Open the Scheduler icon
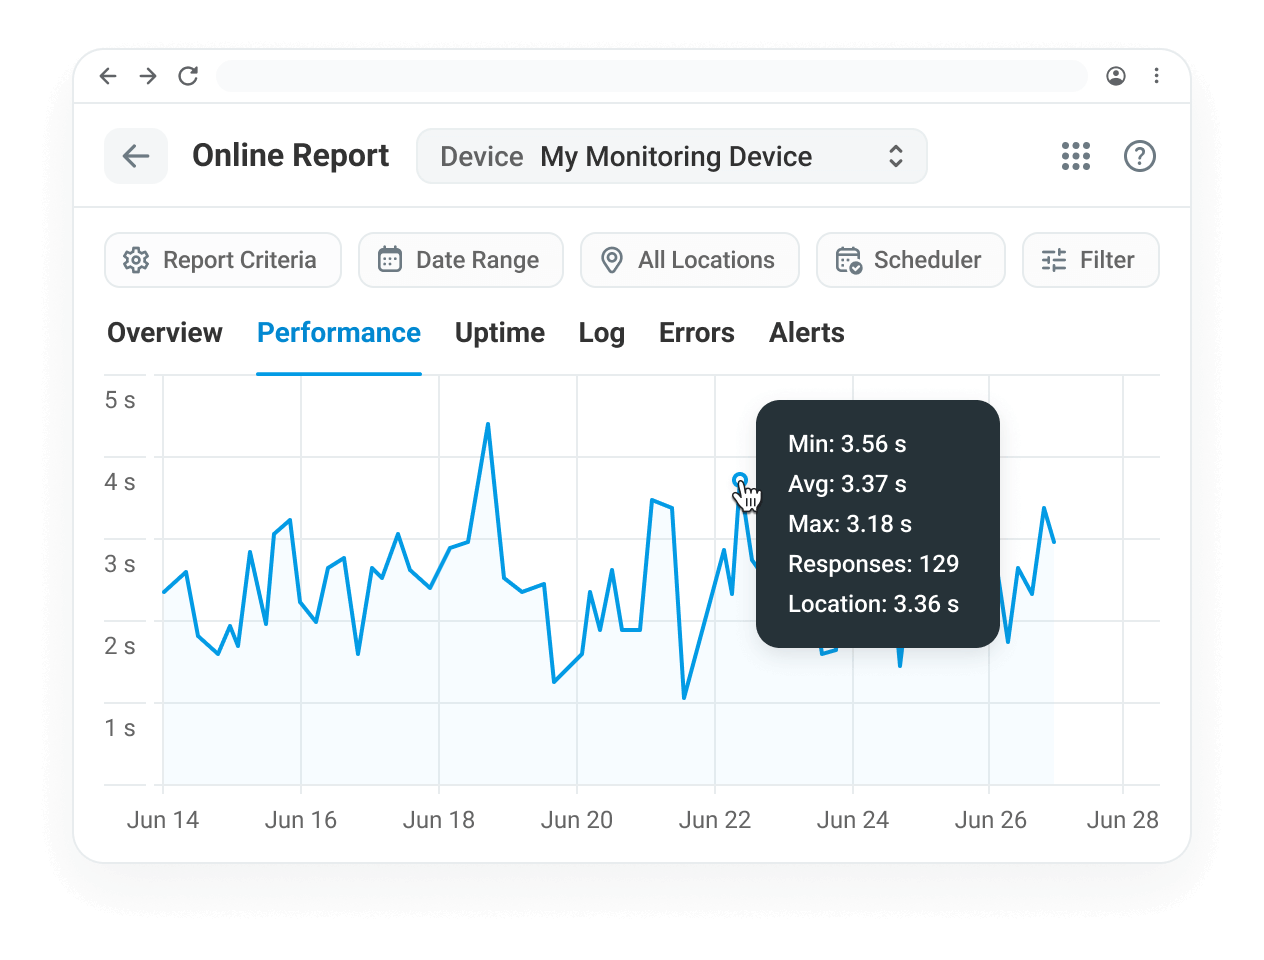 [x=848, y=260]
